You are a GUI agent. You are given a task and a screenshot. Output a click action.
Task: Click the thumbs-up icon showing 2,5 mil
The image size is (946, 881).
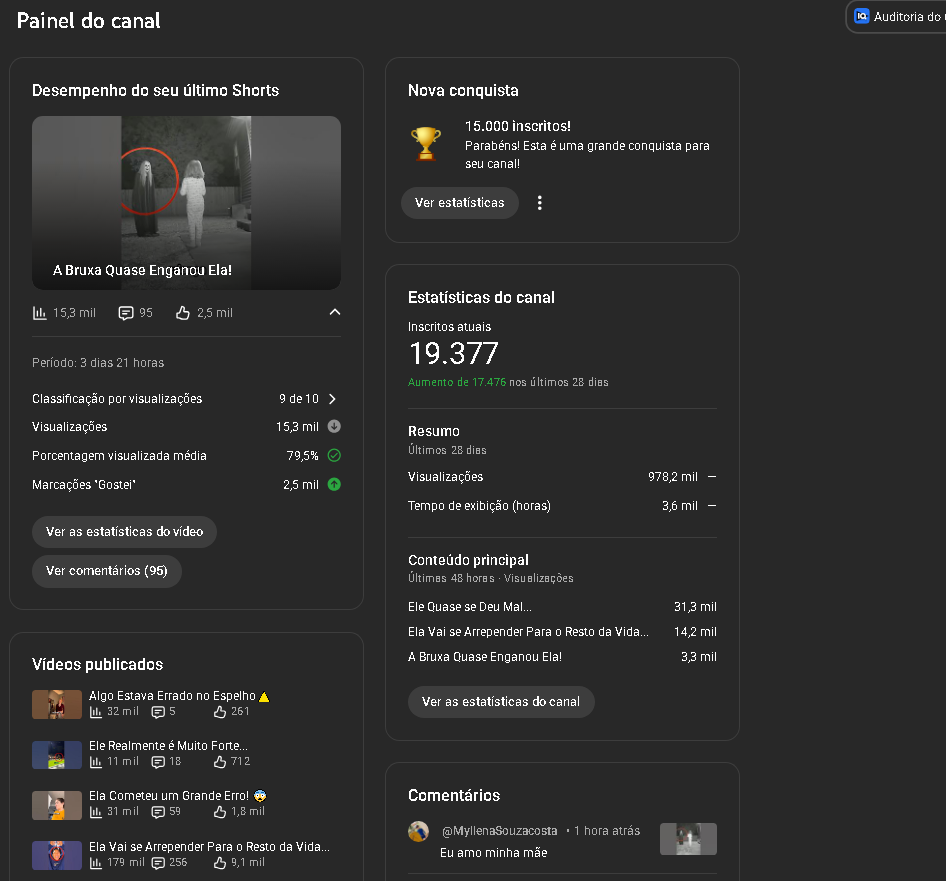[x=183, y=313]
